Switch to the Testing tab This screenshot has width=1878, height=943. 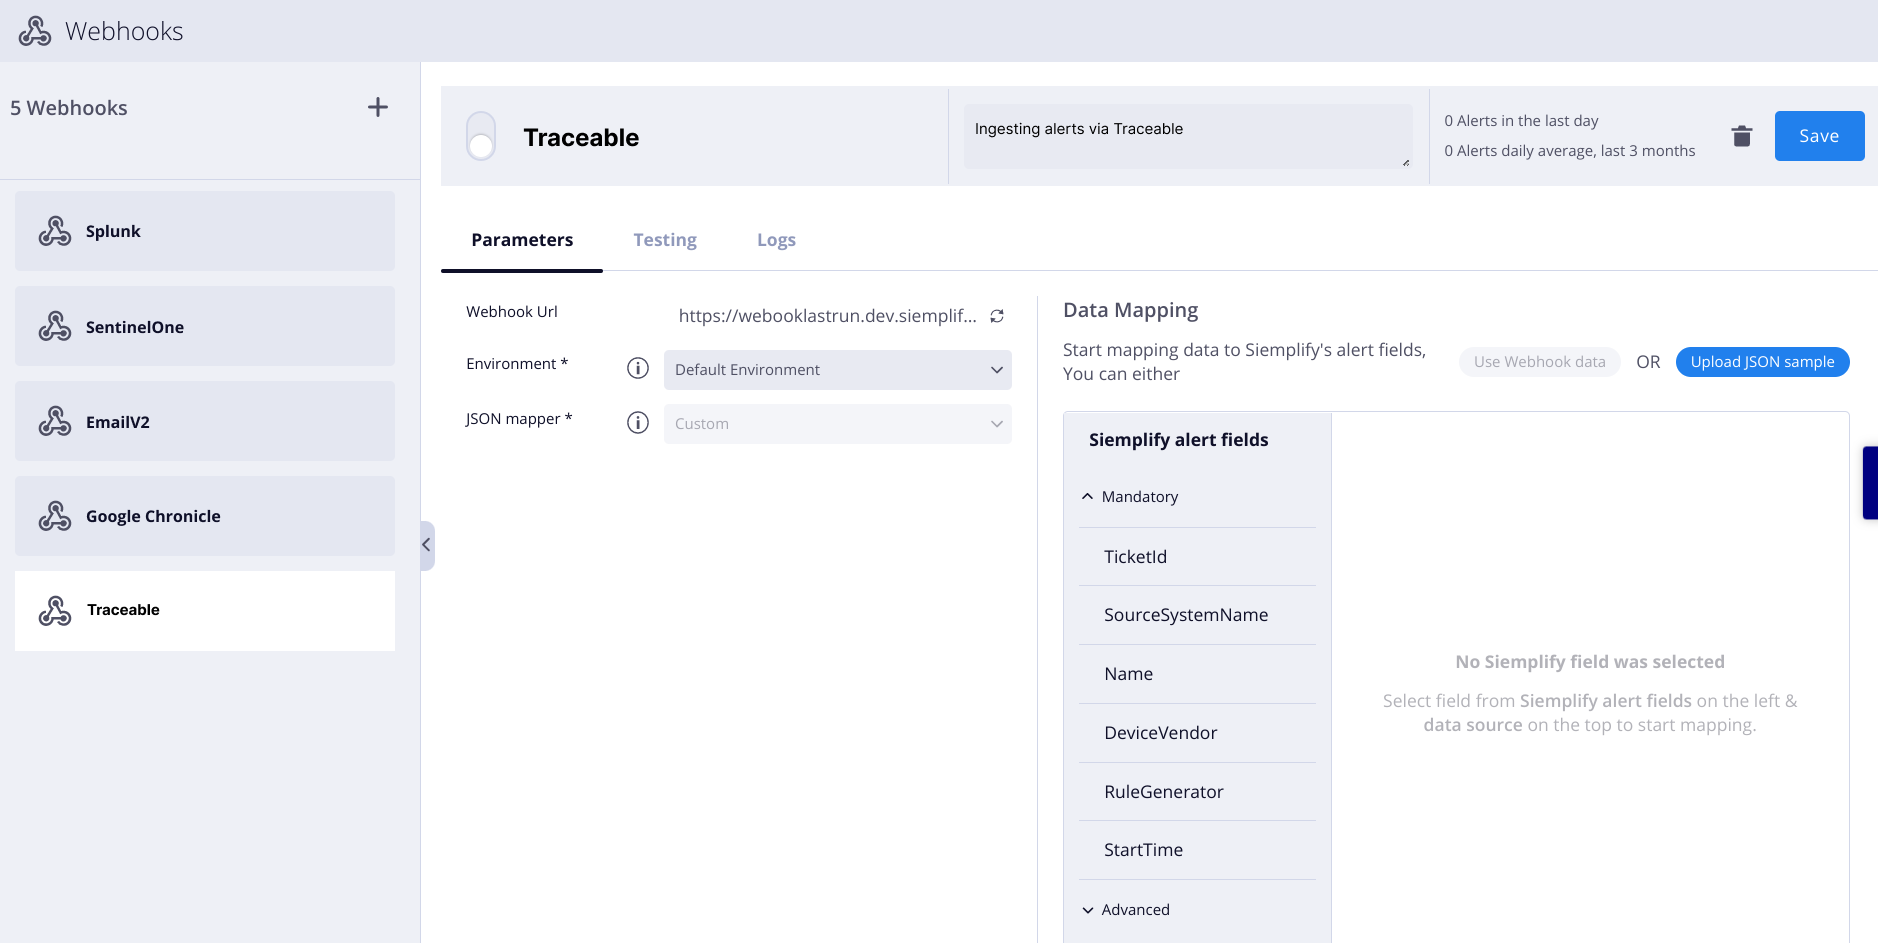(665, 240)
